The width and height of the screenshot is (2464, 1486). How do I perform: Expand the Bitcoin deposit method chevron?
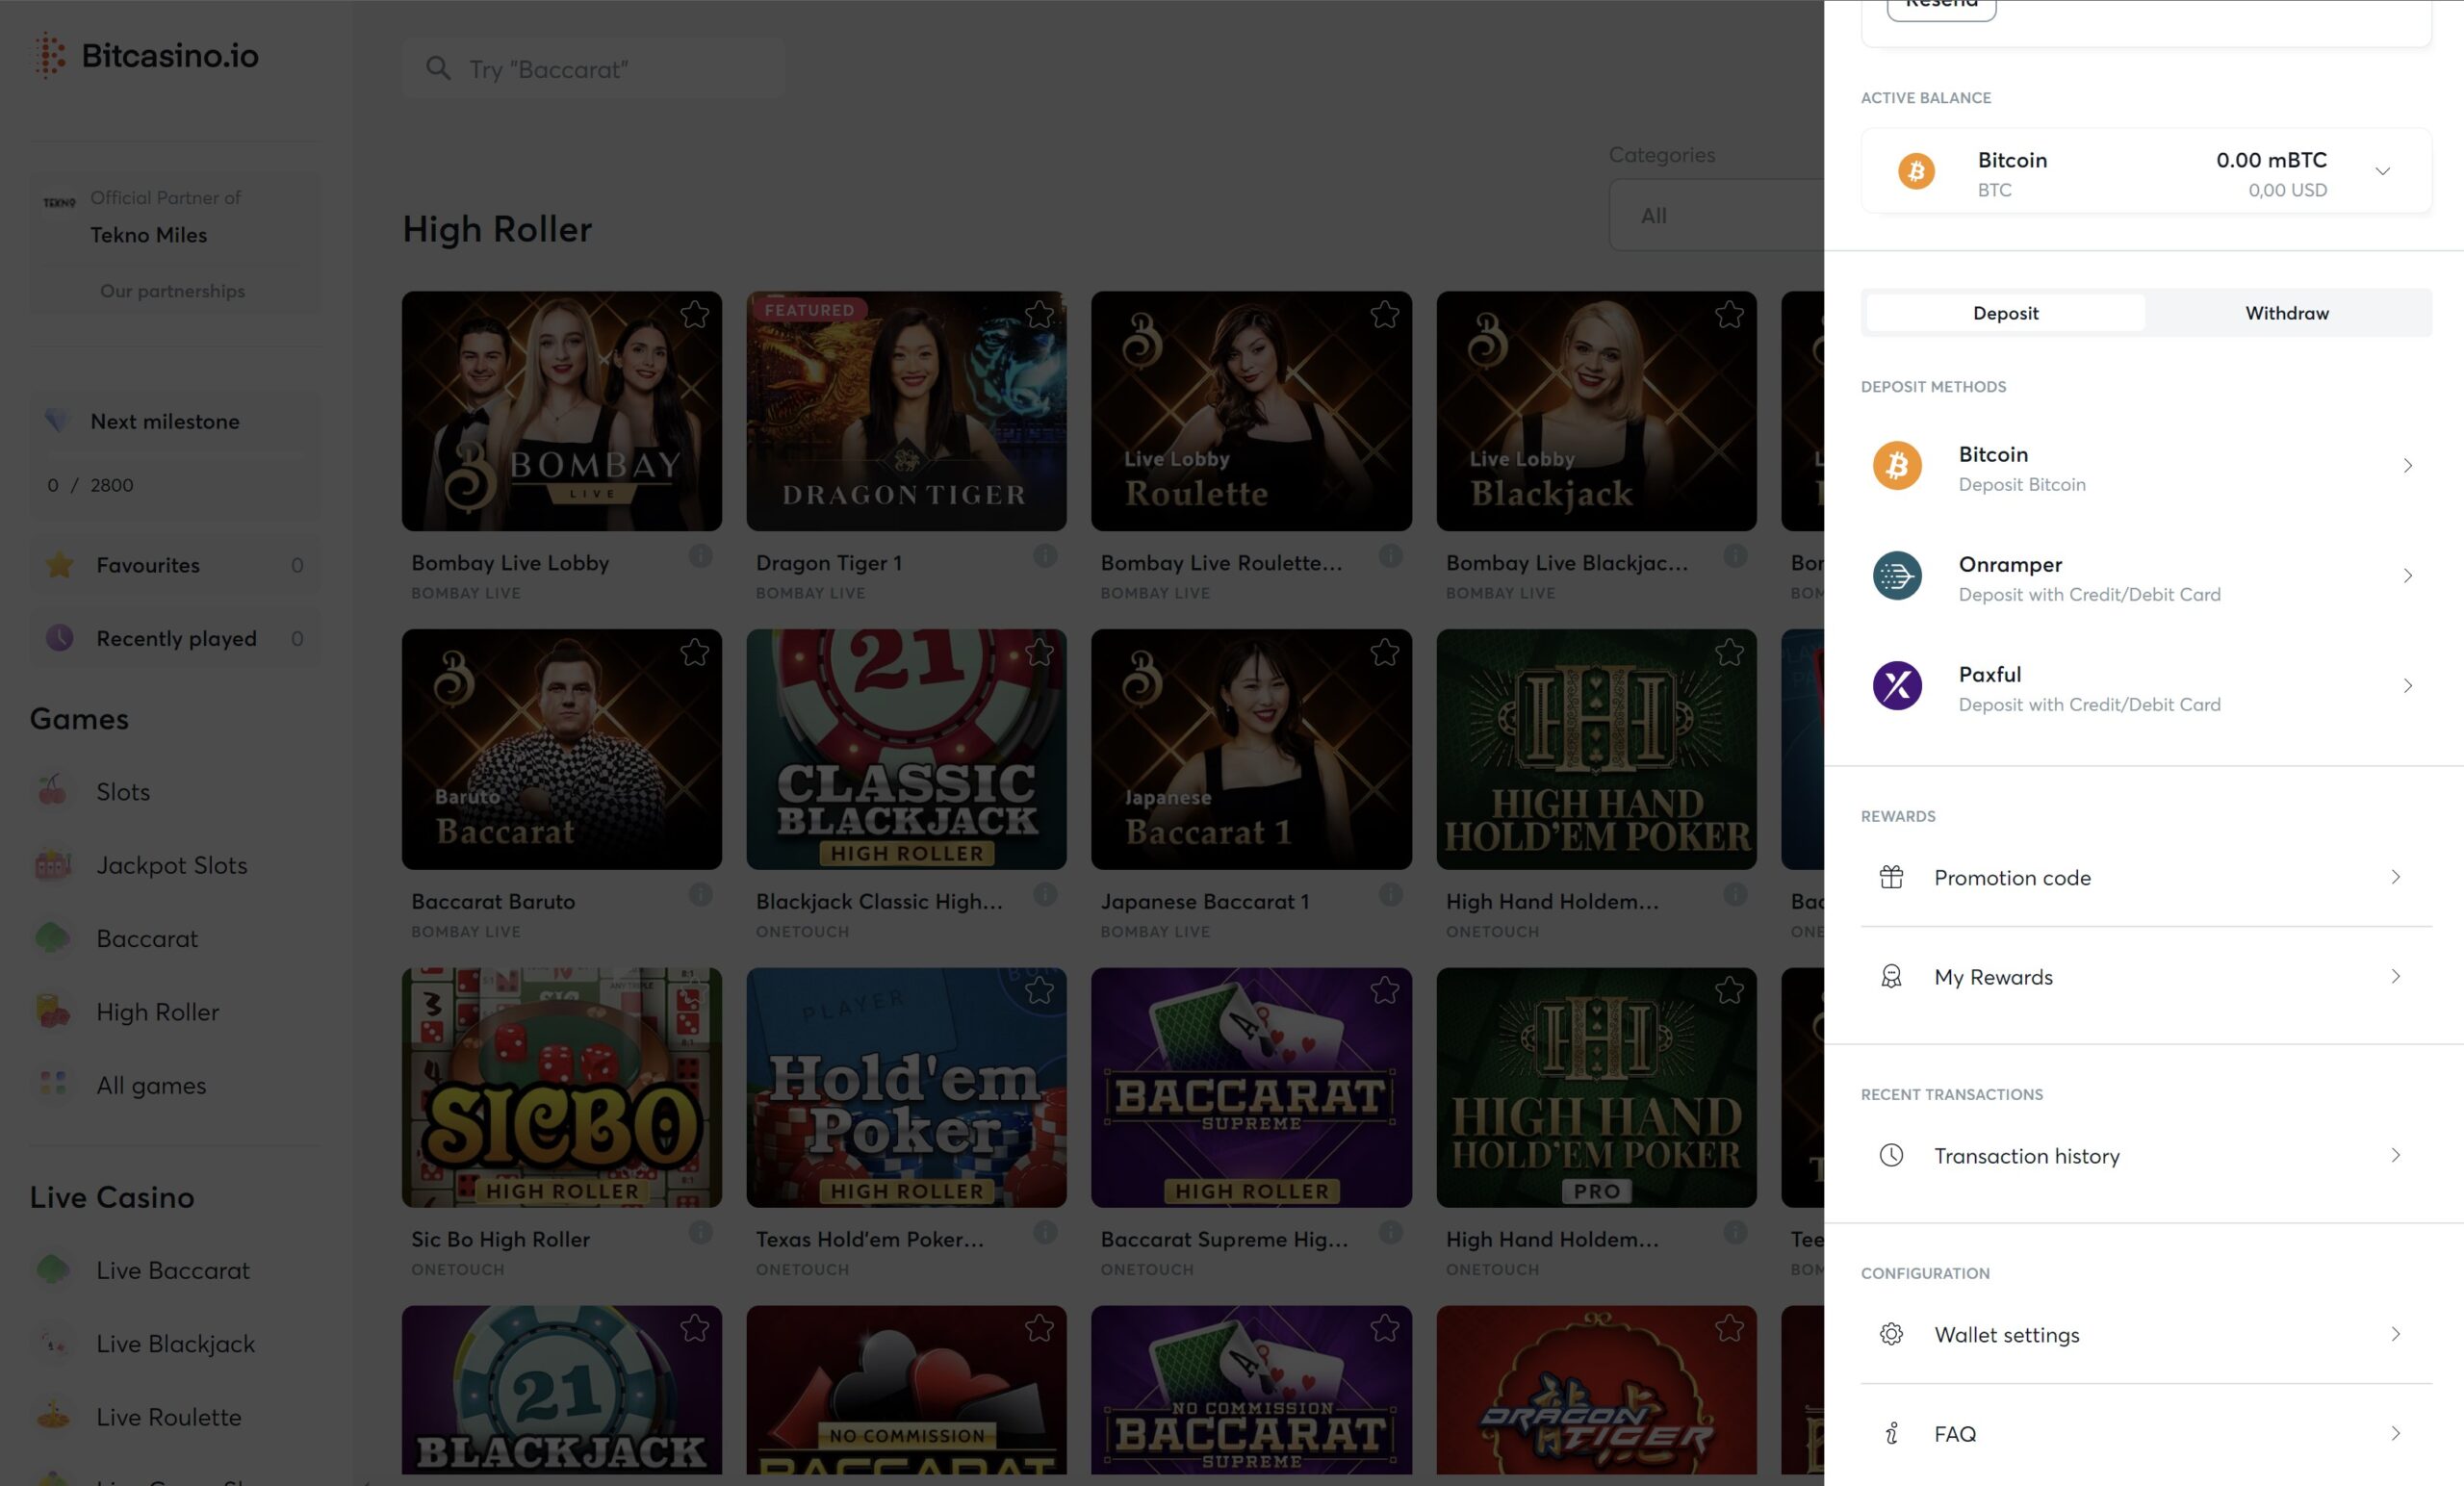2408,466
